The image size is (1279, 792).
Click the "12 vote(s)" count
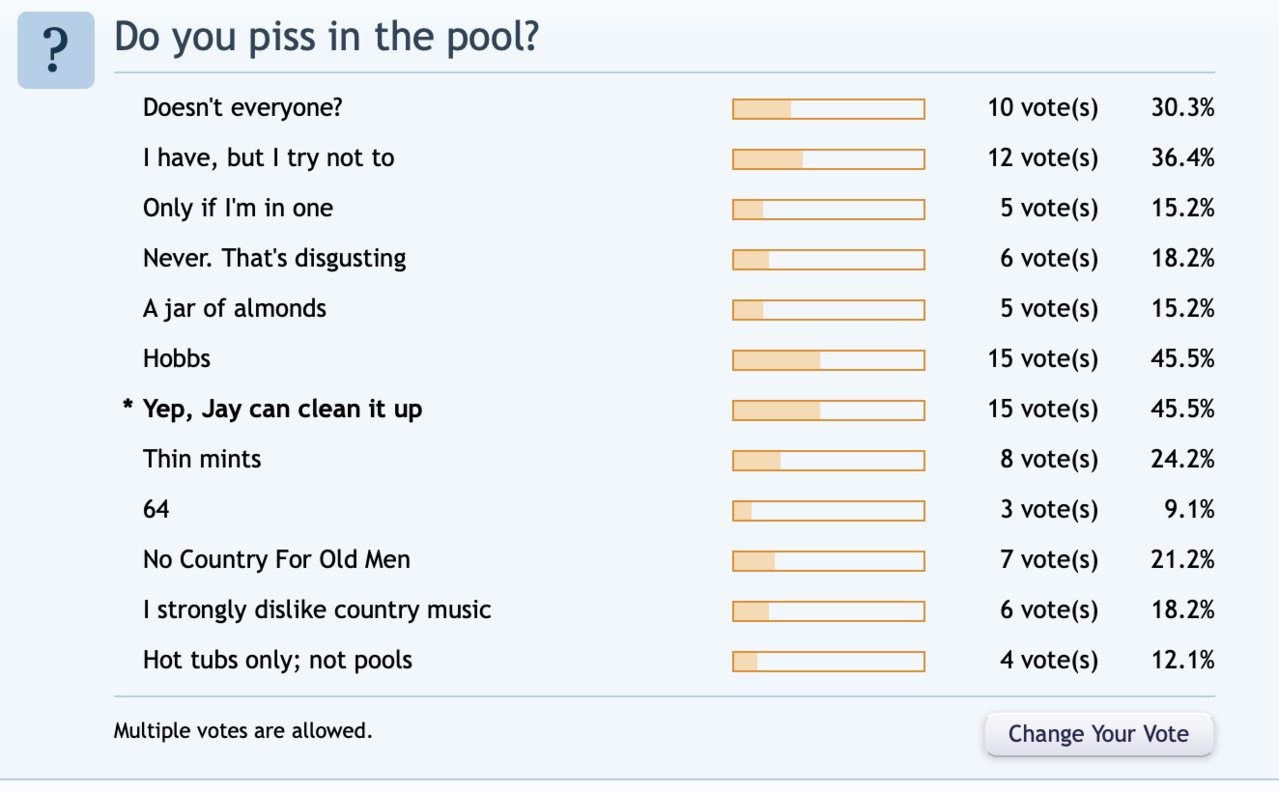coord(1043,158)
